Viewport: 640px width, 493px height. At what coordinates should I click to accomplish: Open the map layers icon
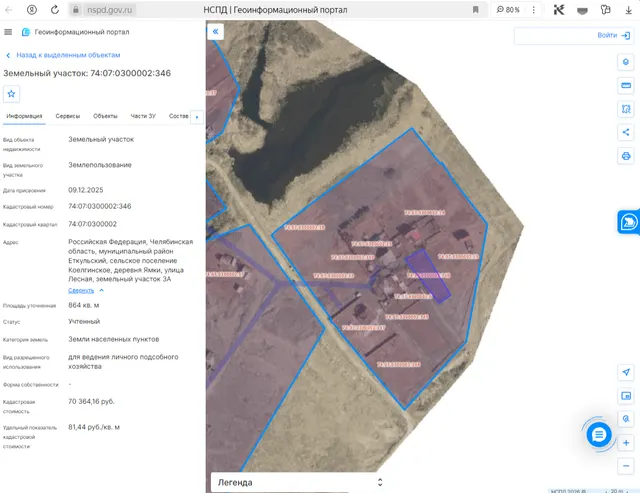pos(626,62)
